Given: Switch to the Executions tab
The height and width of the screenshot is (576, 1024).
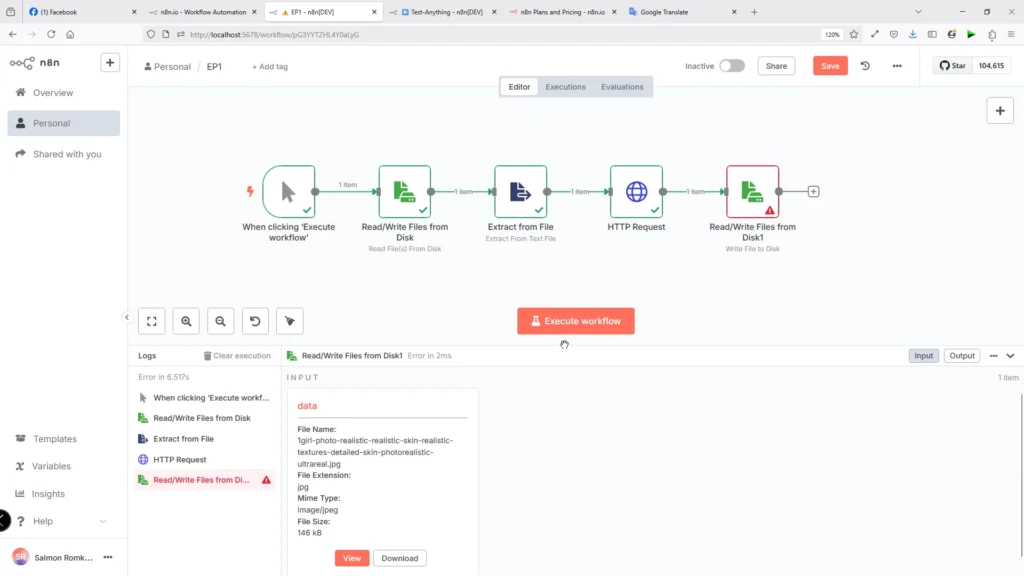Looking at the screenshot, I should pyautogui.click(x=565, y=87).
